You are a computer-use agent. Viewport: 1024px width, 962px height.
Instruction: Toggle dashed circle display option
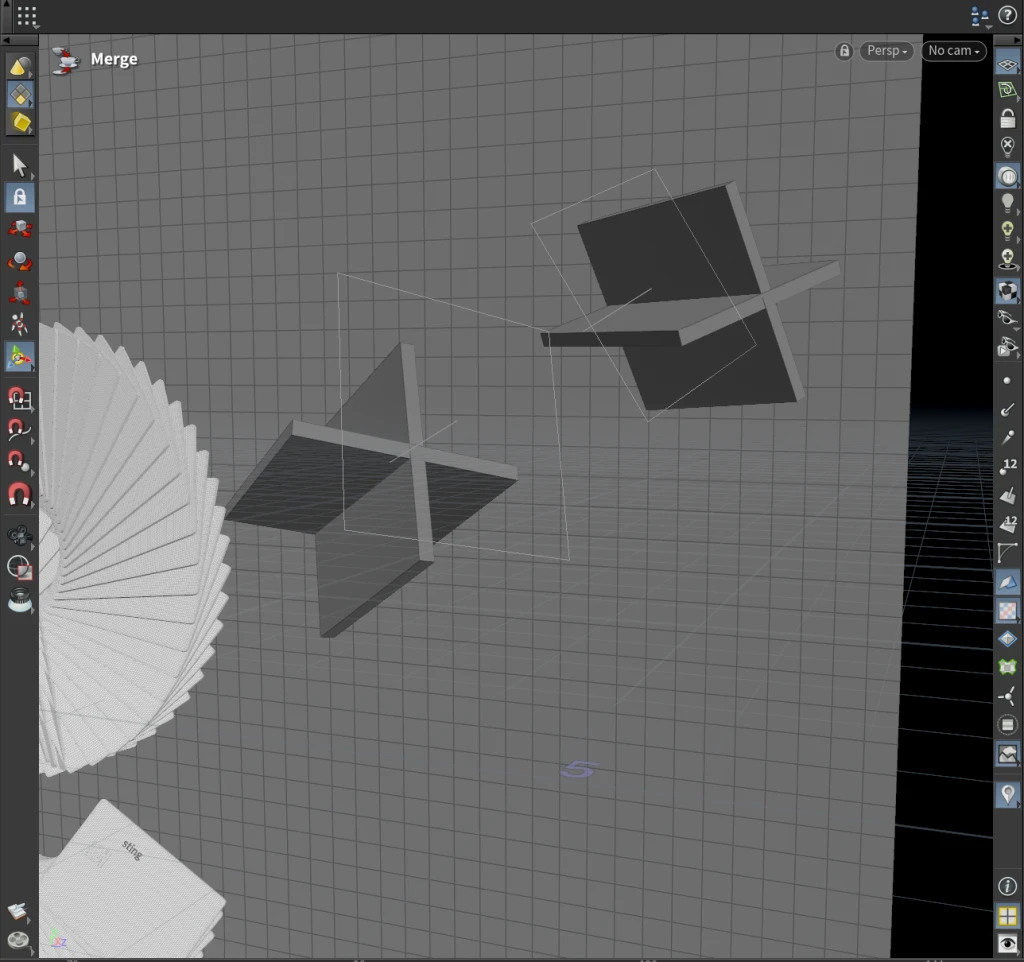tap(1007, 725)
